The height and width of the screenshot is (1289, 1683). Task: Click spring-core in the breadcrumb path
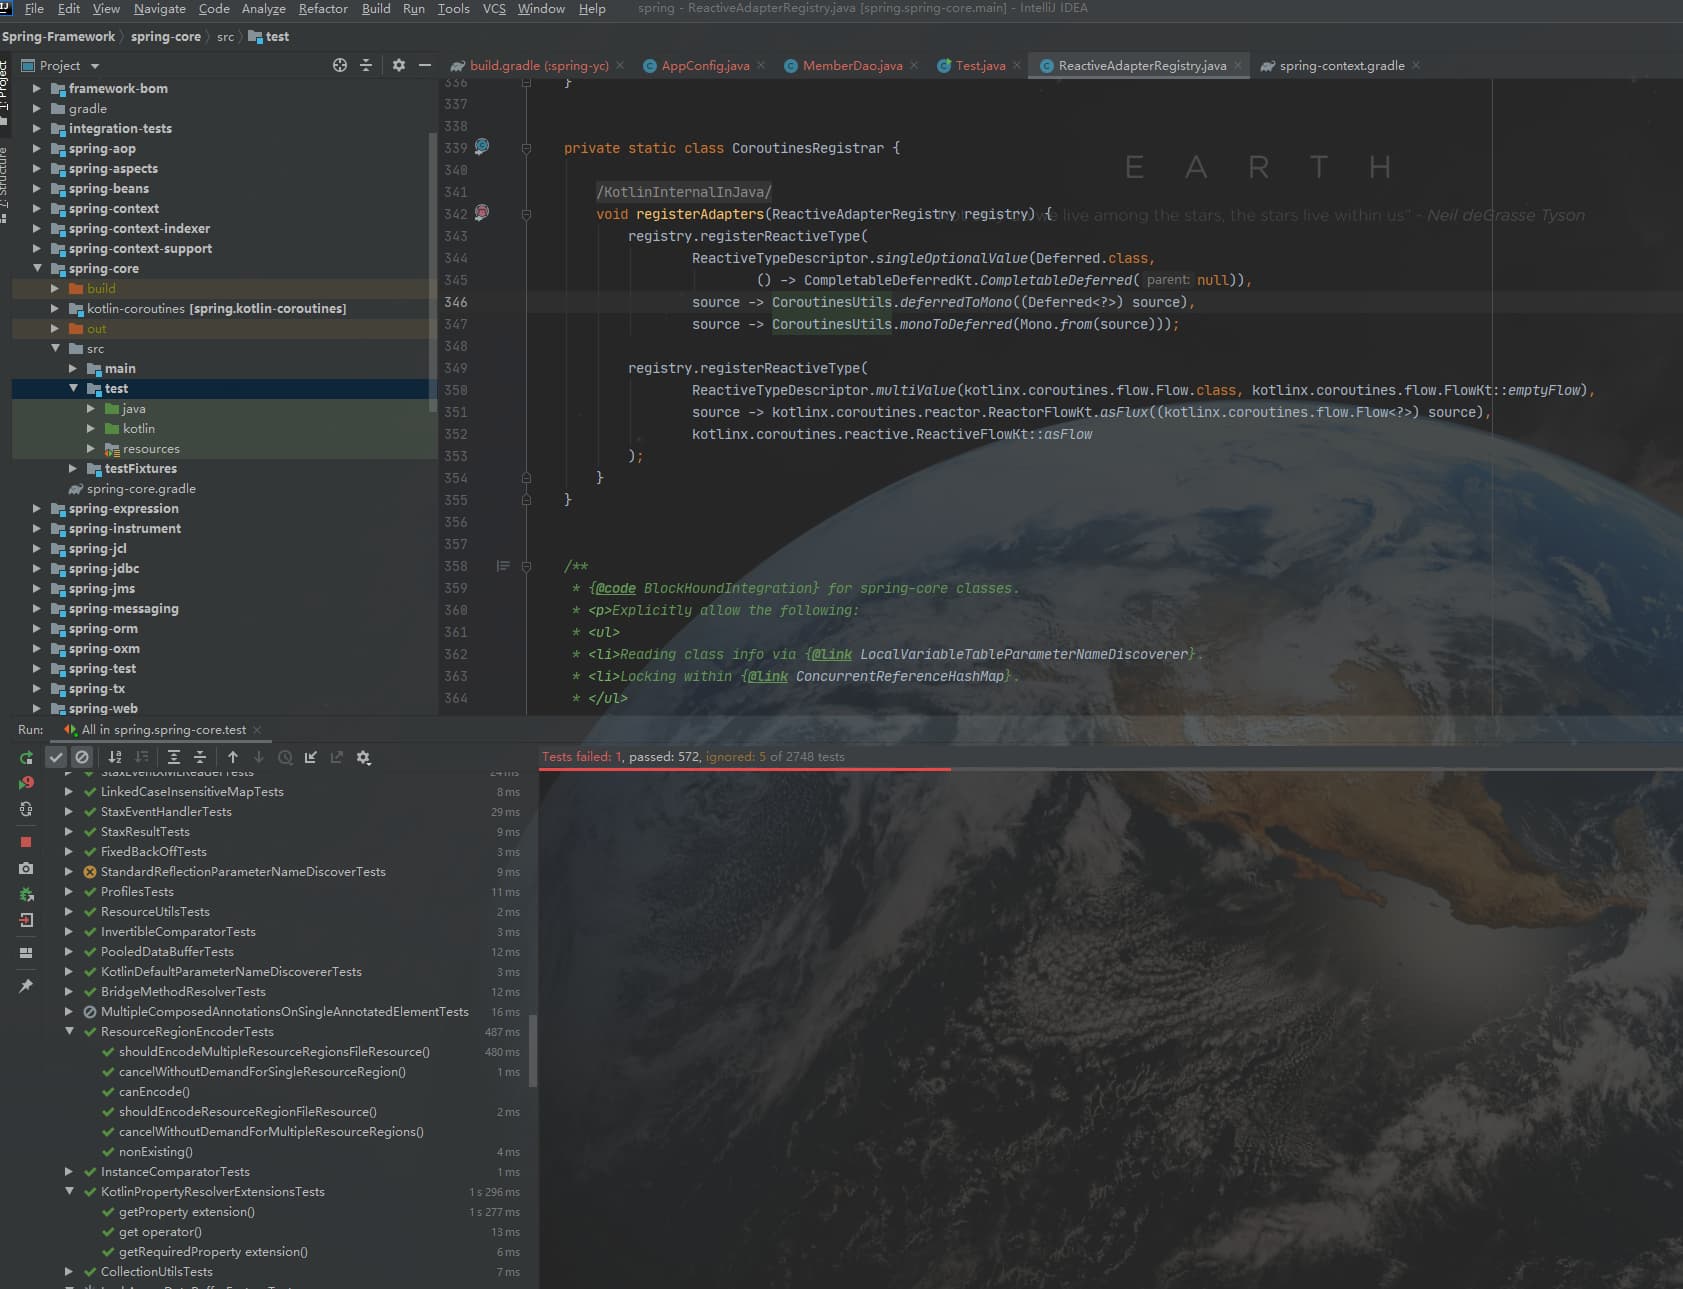point(165,37)
